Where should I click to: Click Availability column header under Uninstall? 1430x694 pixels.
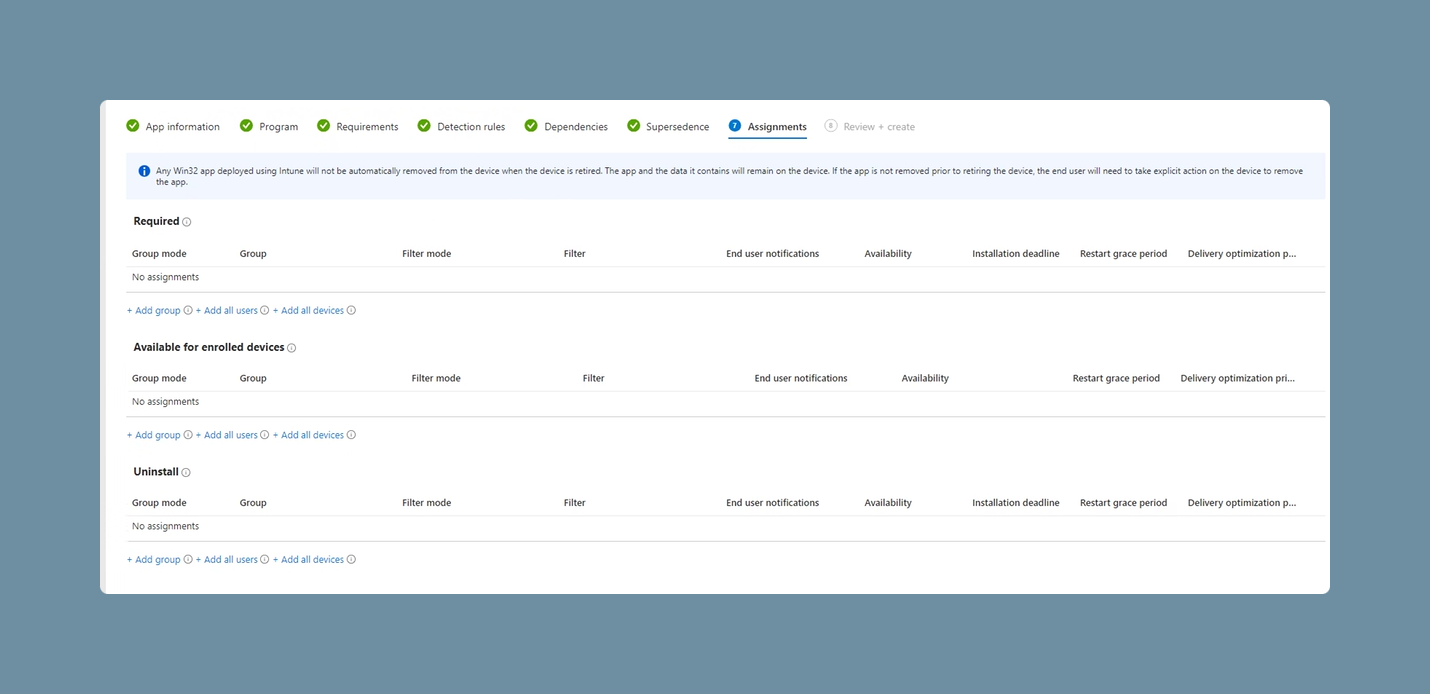click(x=888, y=503)
